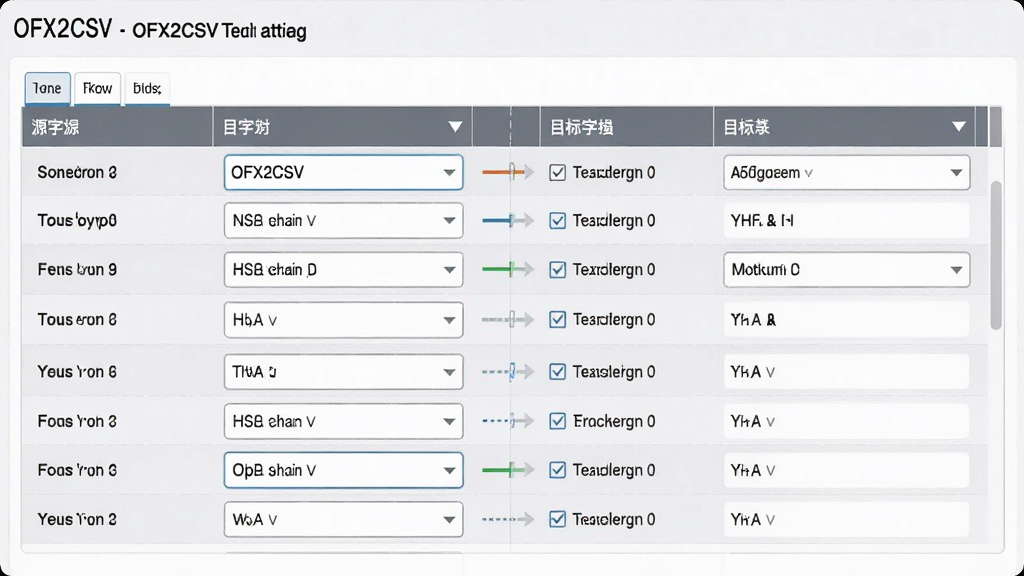Select the green mapping arrow beside OpB shain
The image size is (1024, 576).
(508, 470)
